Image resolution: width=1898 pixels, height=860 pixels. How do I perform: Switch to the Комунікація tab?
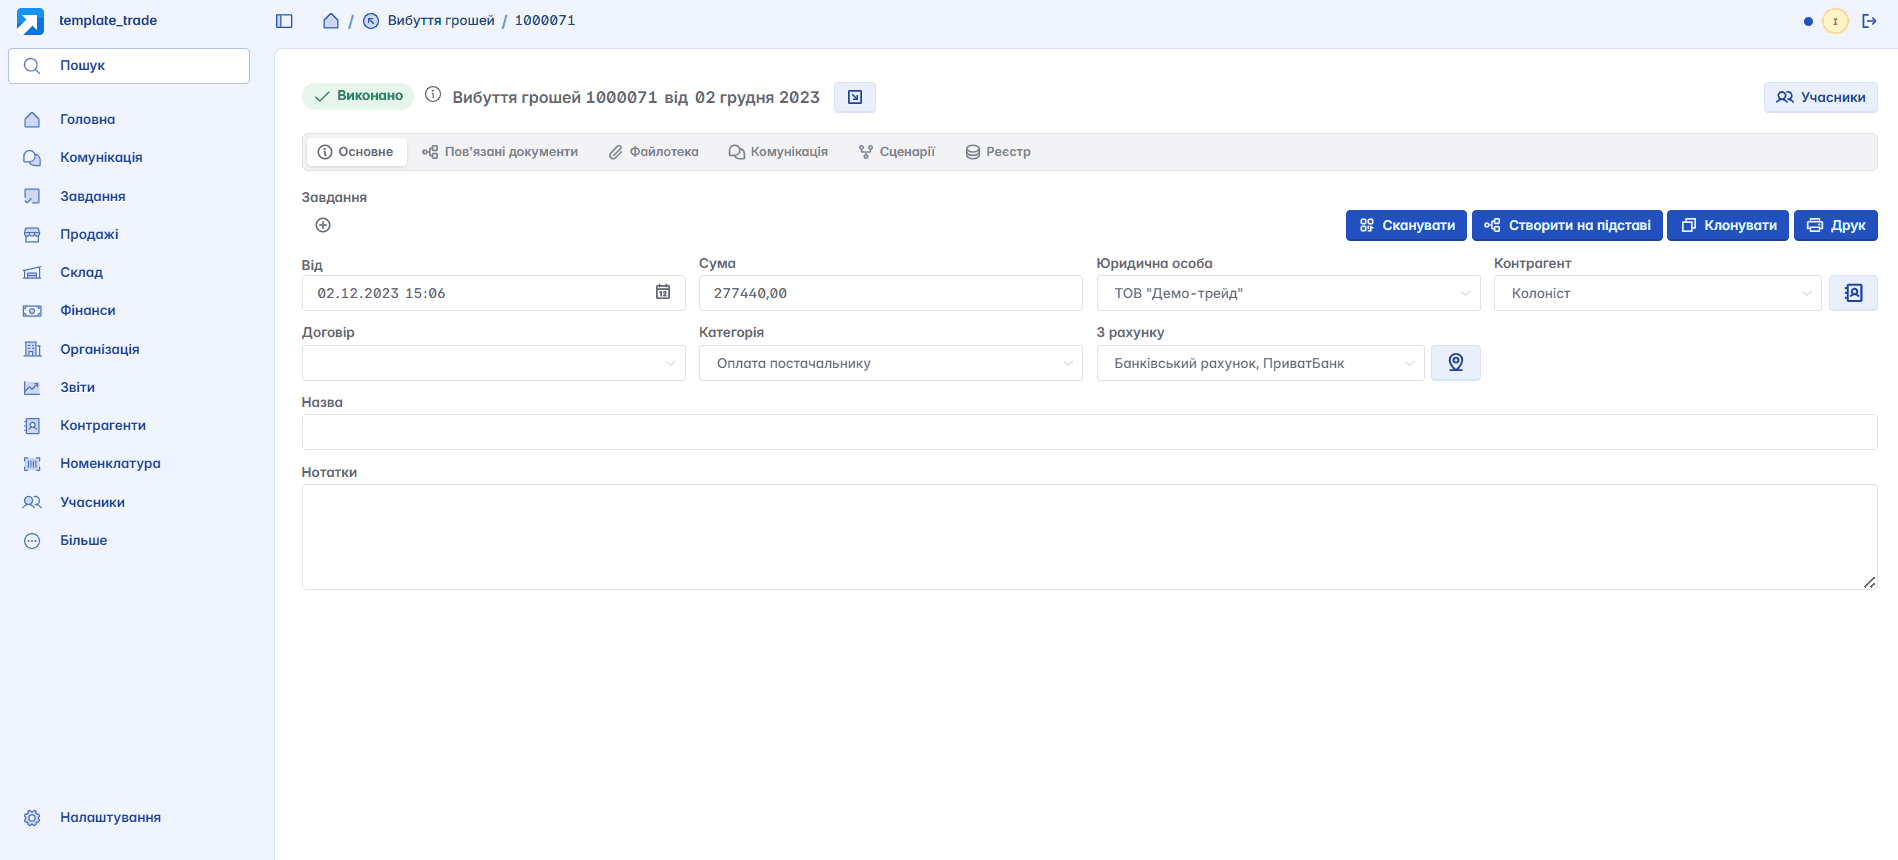tap(778, 152)
